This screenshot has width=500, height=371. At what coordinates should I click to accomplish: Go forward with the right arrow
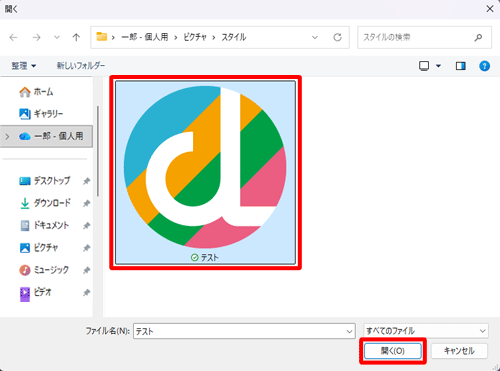[x=36, y=37]
